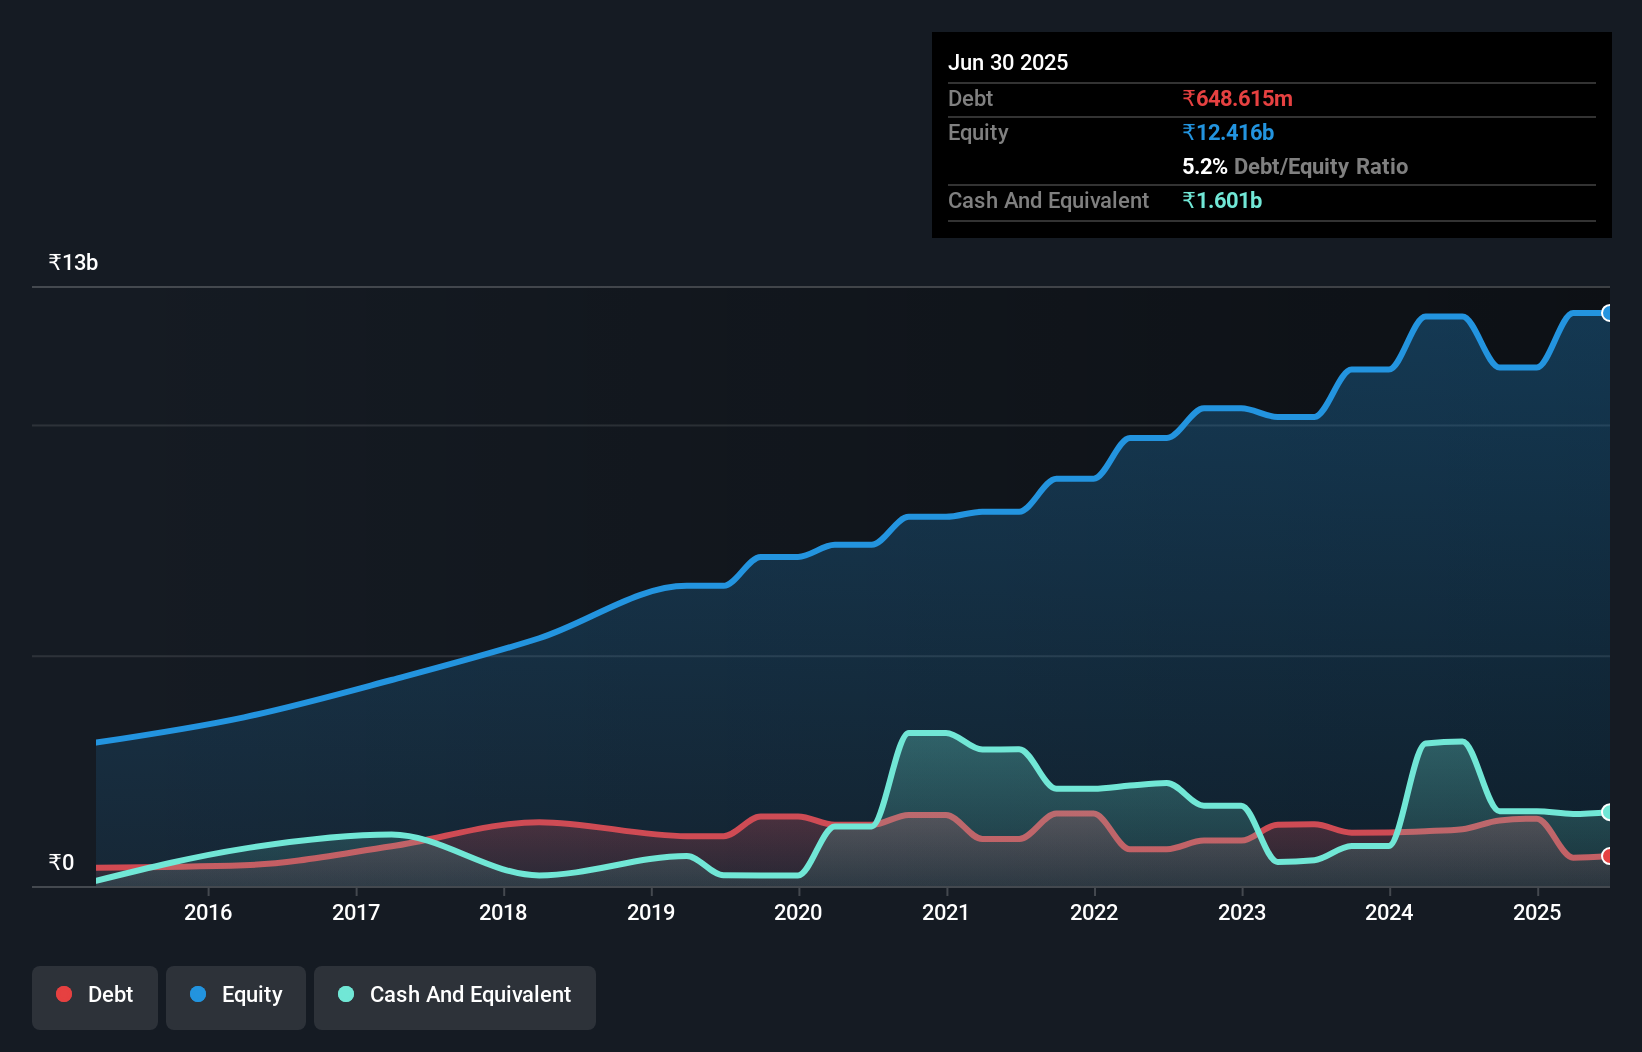
Task: Click the ₹13b y-axis label
Action: (74, 262)
